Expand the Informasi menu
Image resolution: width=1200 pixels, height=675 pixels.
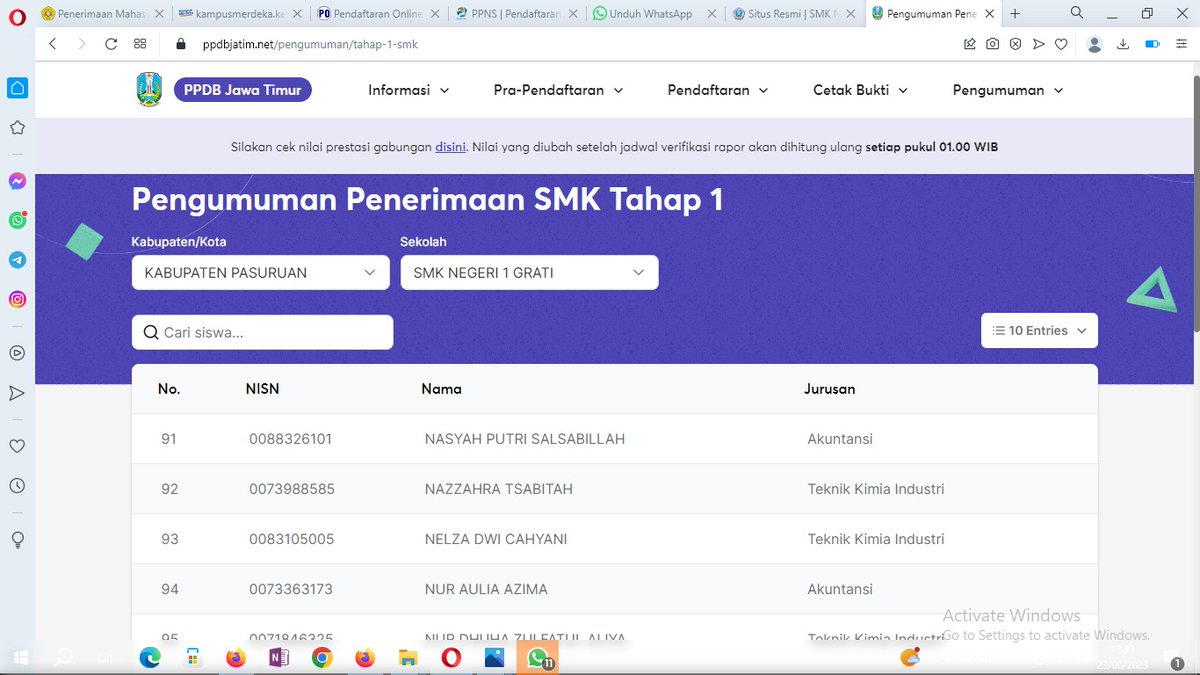click(409, 90)
